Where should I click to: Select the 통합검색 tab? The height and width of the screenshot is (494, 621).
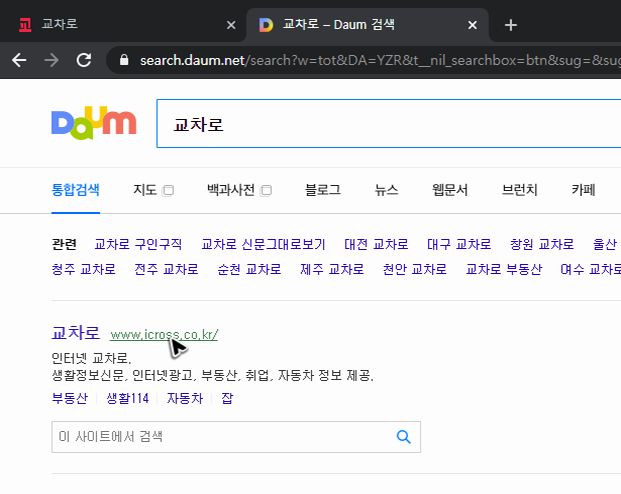[75, 190]
